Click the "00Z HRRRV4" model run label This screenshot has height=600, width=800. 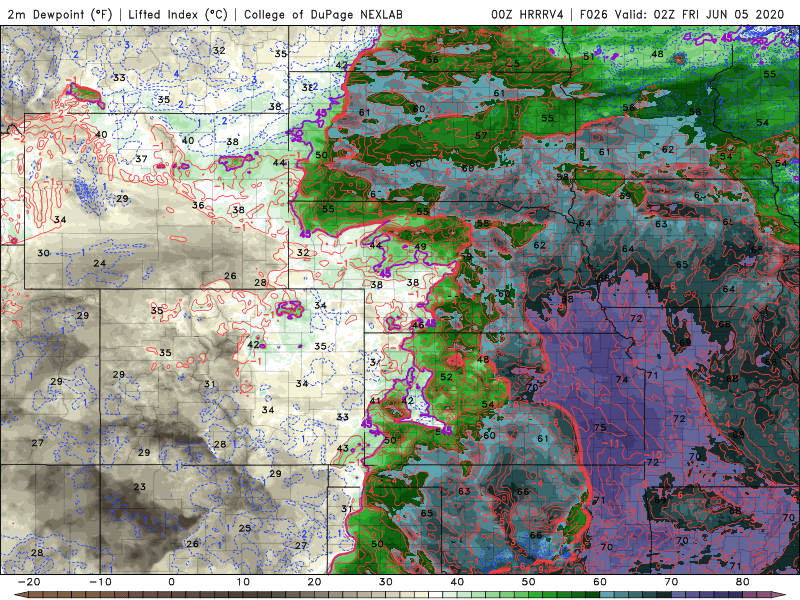coord(527,14)
